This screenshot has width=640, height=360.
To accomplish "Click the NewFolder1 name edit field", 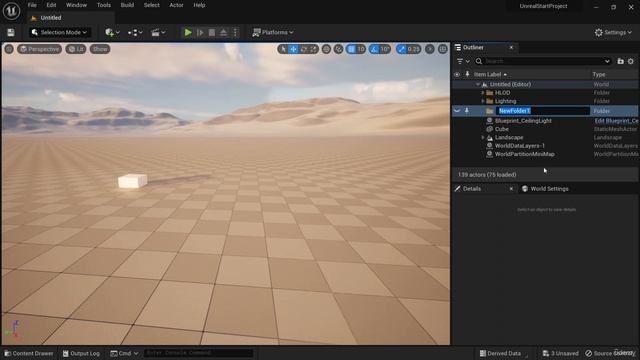I will 542,111.
